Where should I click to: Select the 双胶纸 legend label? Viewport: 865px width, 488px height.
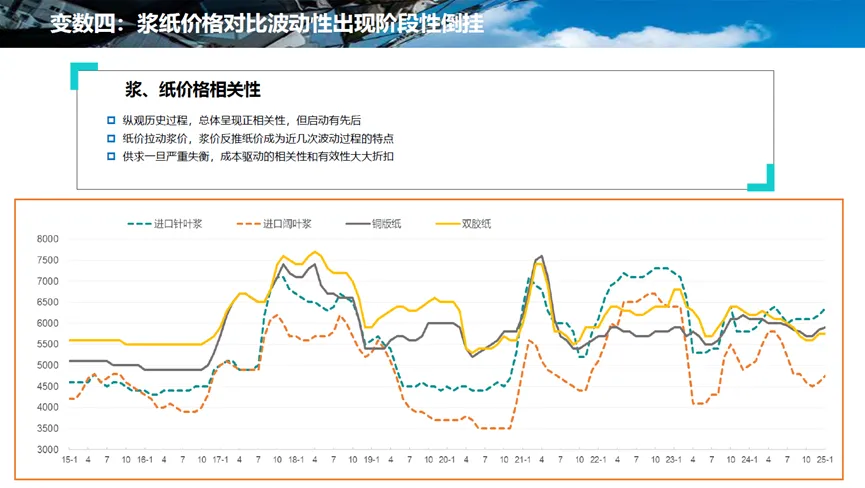pos(476,224)
